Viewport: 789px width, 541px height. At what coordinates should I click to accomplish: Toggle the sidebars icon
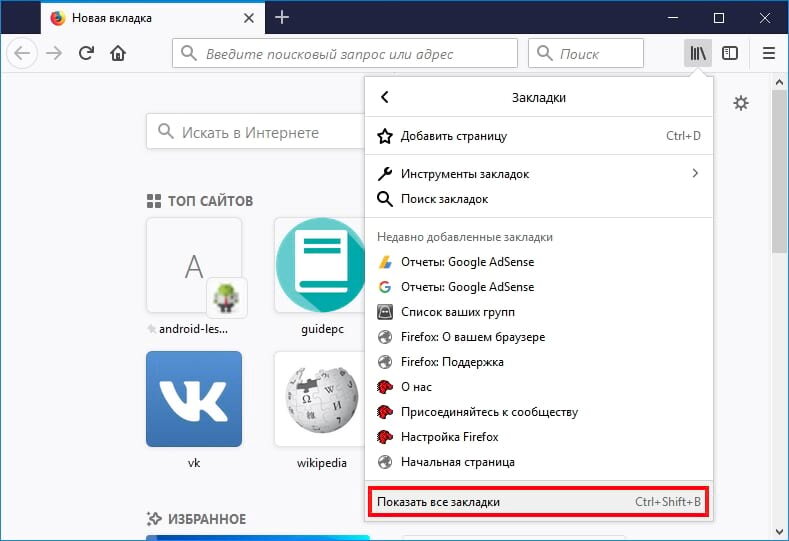tap(730, 53)
